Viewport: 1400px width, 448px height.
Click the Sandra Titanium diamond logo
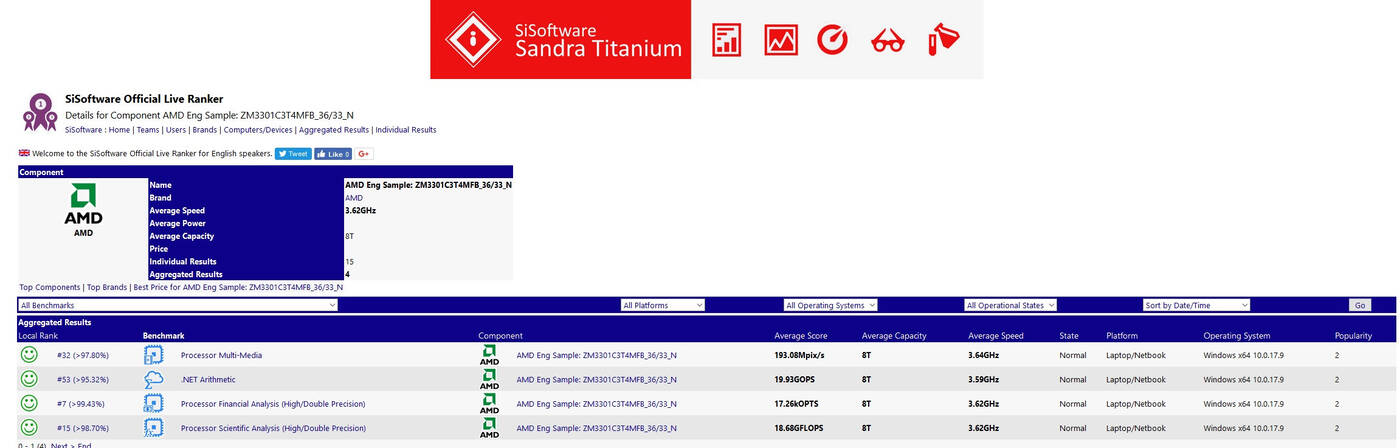pyautogui.click(x=471, y=39)
